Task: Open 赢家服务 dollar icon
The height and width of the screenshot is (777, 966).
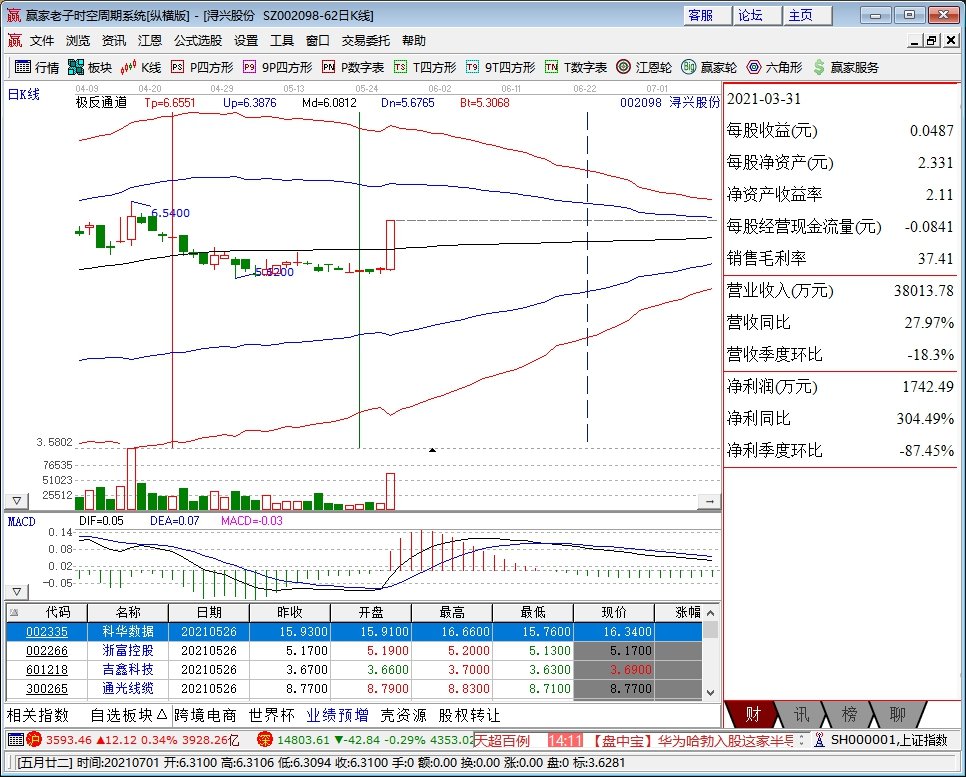Action: tap(846, 67)
